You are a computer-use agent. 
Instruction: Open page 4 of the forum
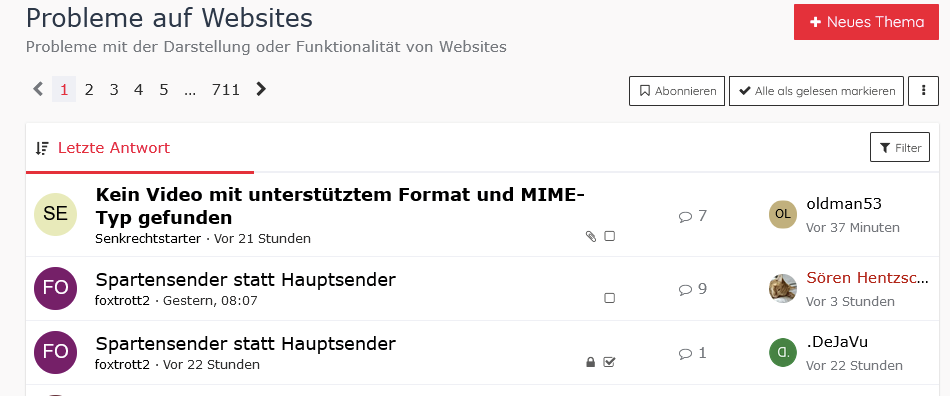point(139,90)
